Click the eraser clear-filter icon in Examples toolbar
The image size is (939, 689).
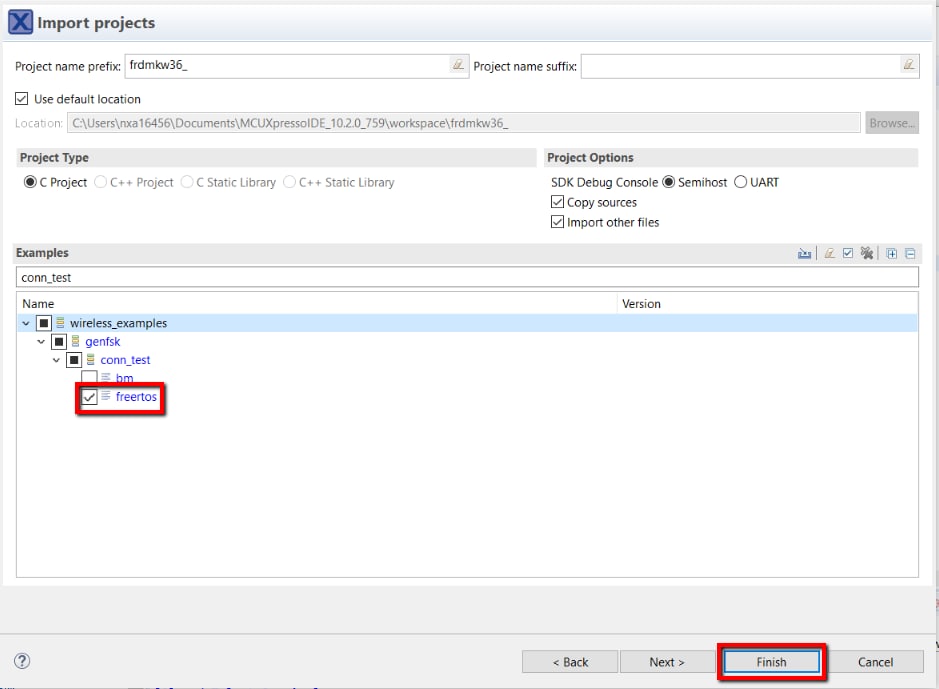tap(829, 254)
